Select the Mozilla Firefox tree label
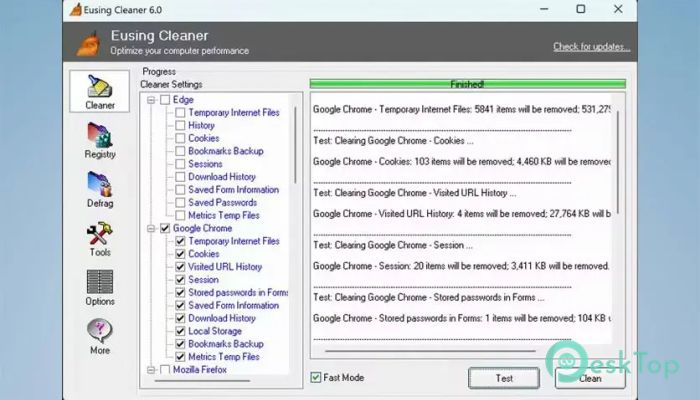The height and width of the screenshot is (400, 700). (200, 370)
